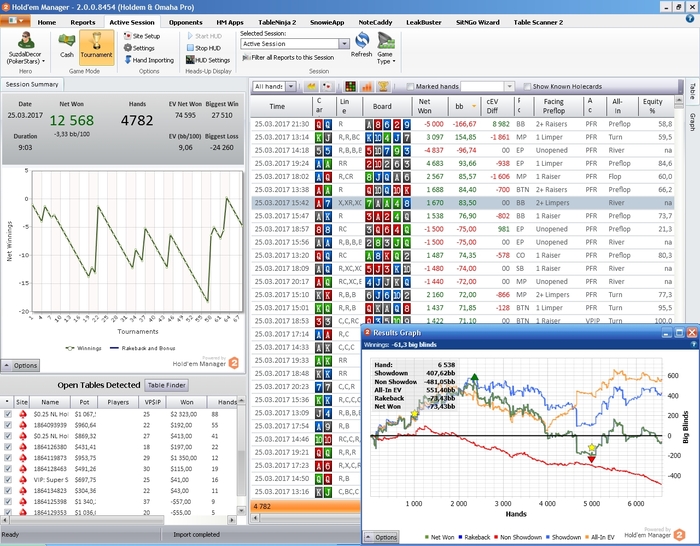The width and height of the screenshot is (700, 546).
Task: Enable Show Known Holecards checkbox
Action: point(527,87)
